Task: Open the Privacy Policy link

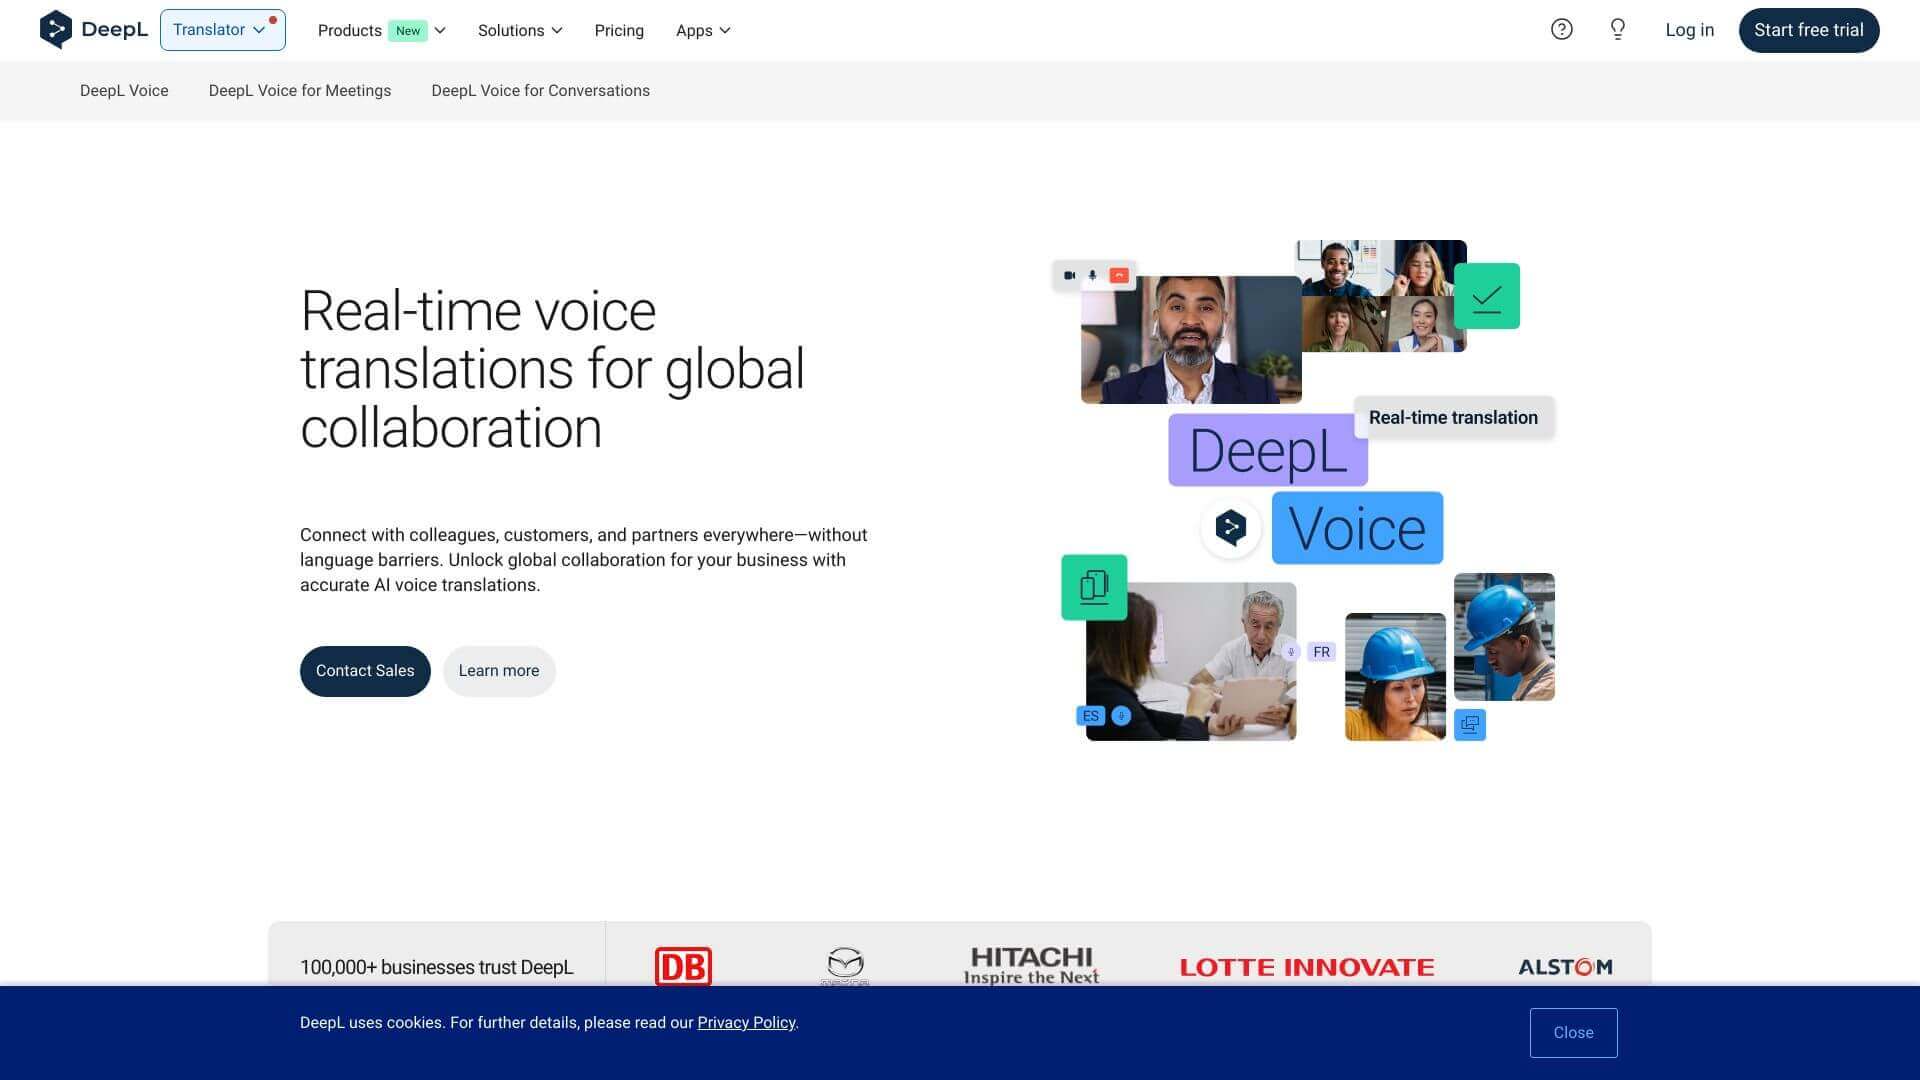Action: tap(746, 1022)
